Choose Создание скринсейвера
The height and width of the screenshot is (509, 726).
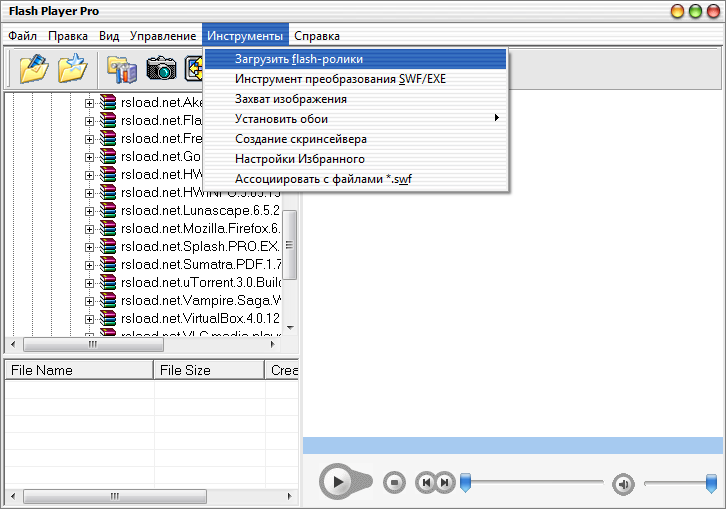click(x=356, y=139)
